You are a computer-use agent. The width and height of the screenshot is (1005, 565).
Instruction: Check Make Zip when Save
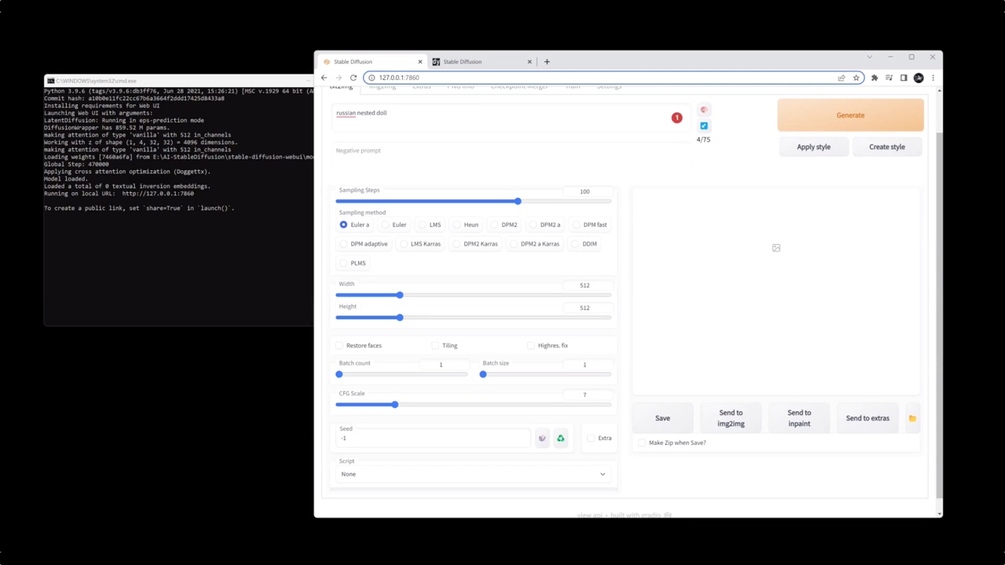(x=642, y=443)
